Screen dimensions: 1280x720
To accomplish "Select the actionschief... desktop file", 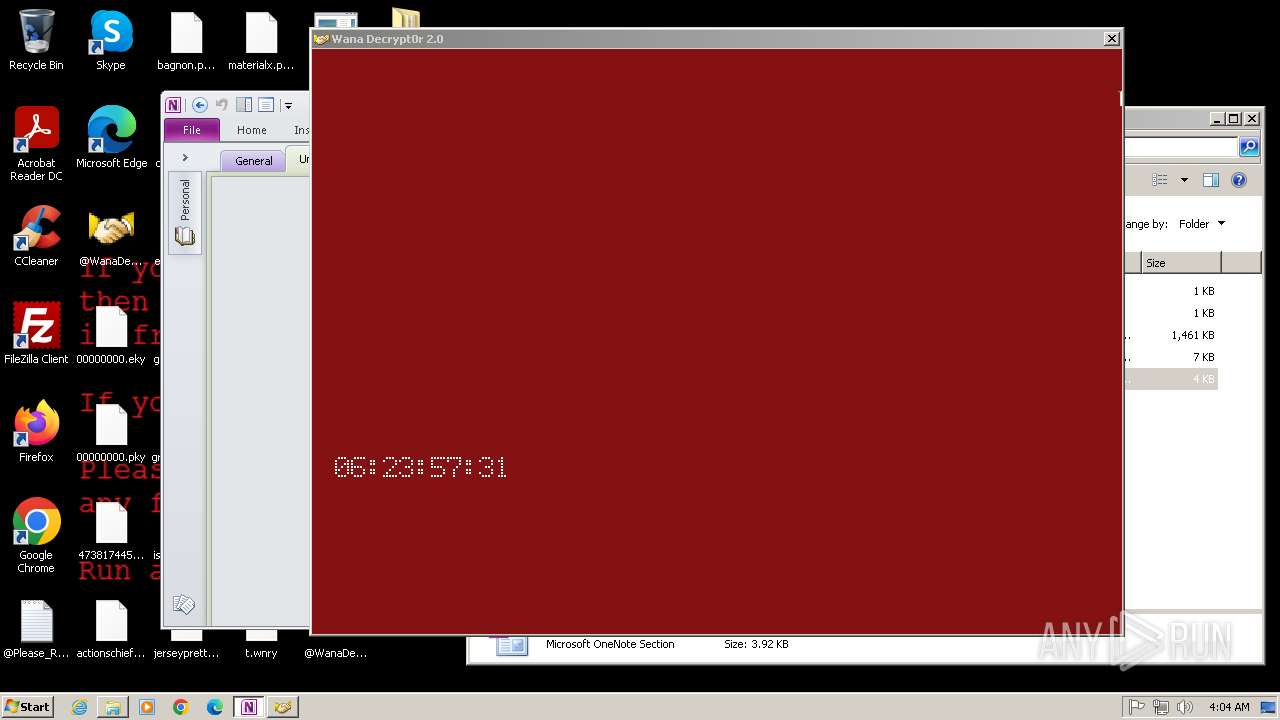I will coord(111,629).
